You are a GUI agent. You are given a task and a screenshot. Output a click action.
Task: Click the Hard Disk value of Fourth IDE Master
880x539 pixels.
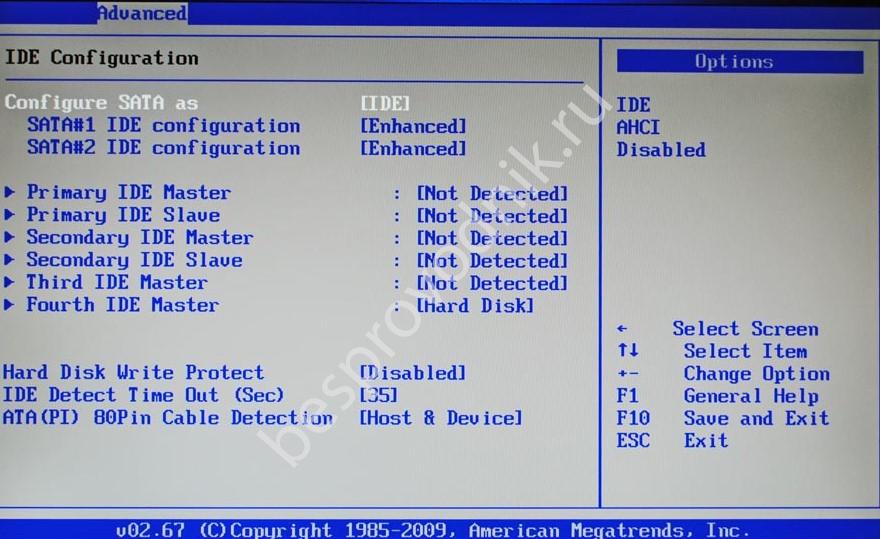[475, 306]
